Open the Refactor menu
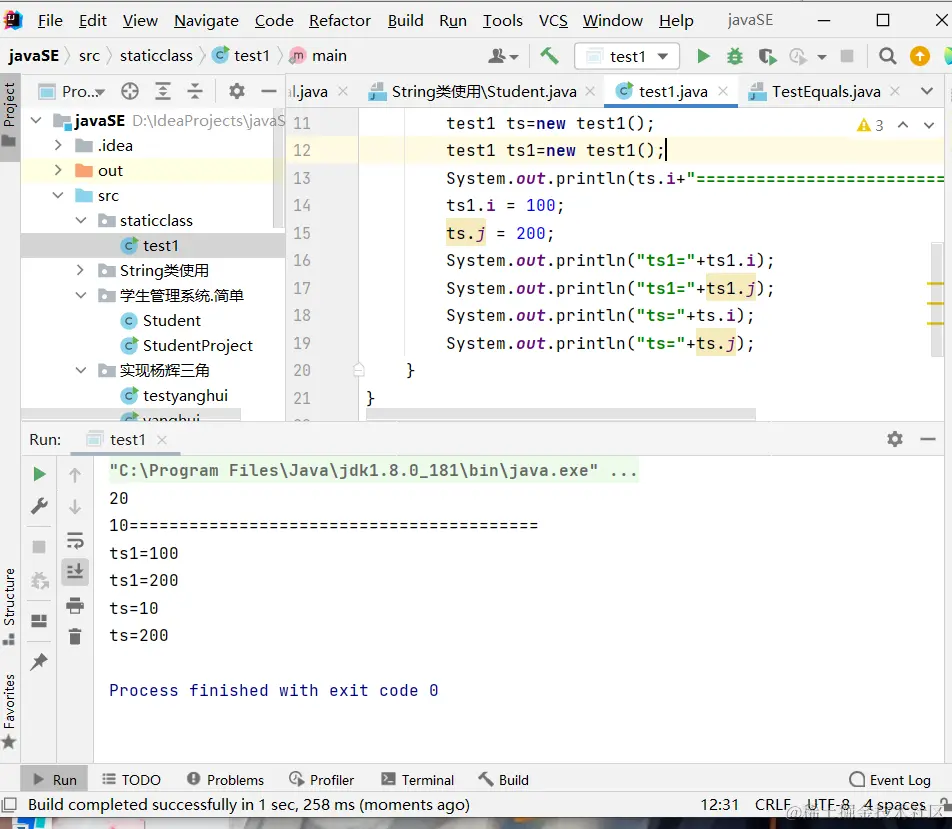 click(x=340, y=20)
